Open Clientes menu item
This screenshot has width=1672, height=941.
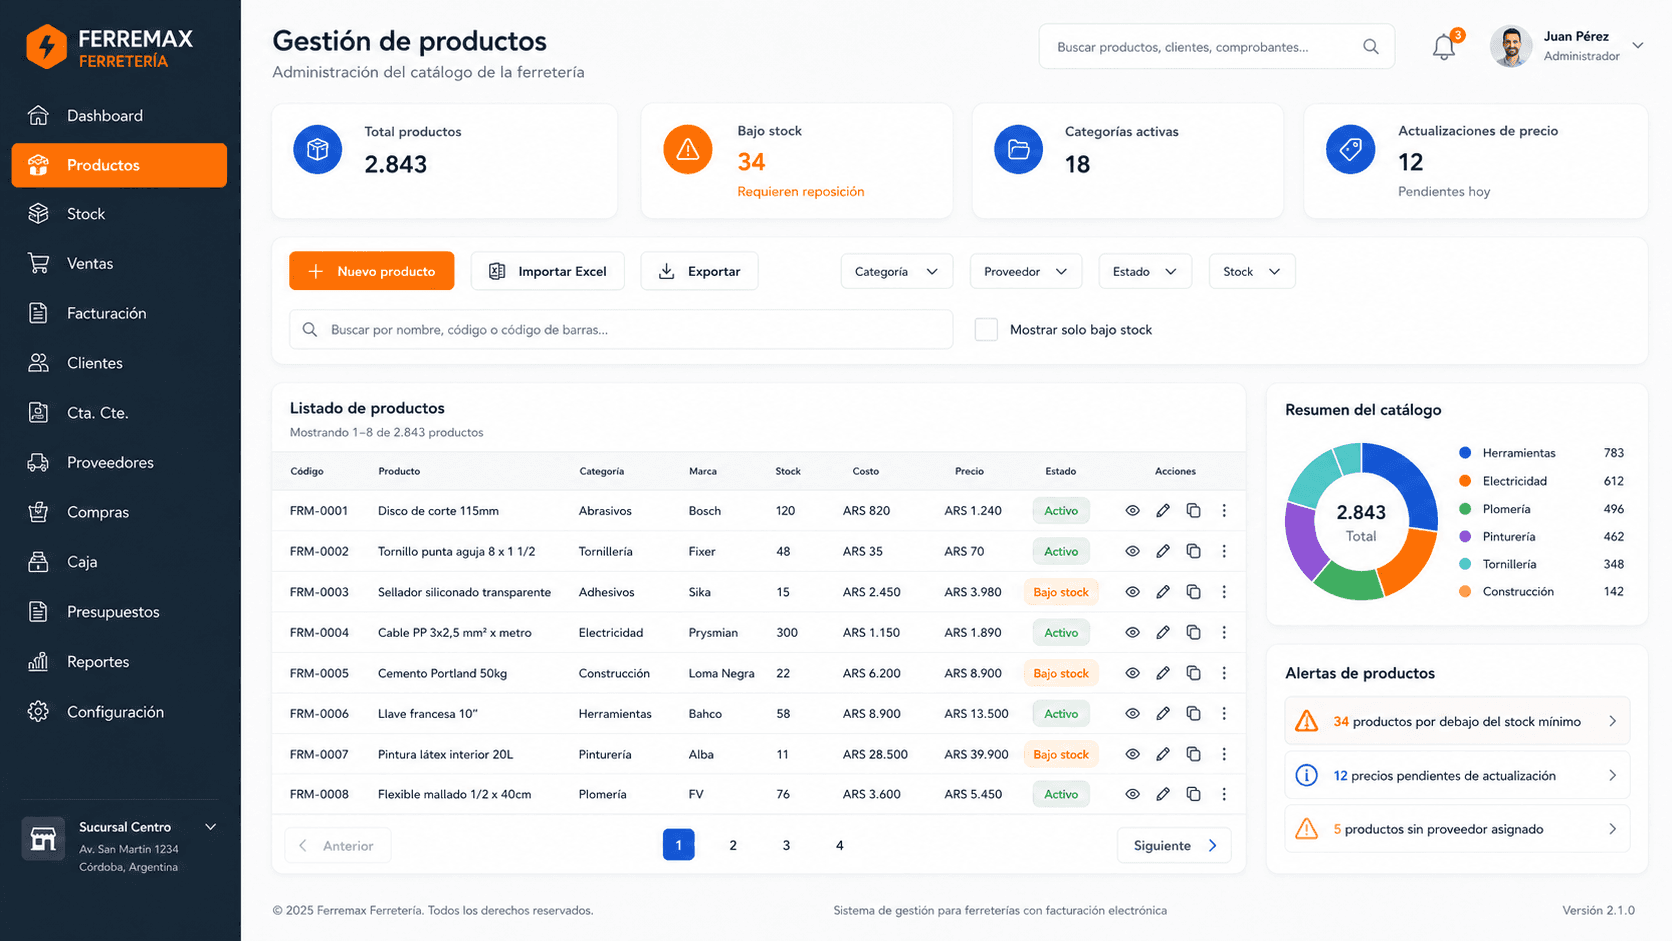pos(119,363)
